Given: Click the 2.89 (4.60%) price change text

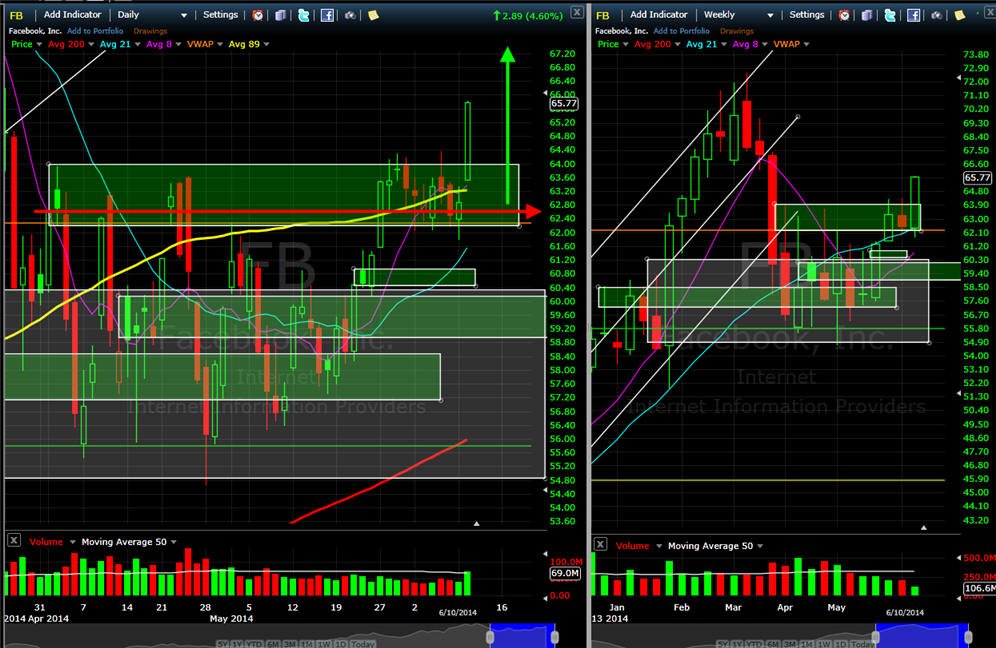Looking at the screenshot, I should pyautogui.click(x=528, y=16).
